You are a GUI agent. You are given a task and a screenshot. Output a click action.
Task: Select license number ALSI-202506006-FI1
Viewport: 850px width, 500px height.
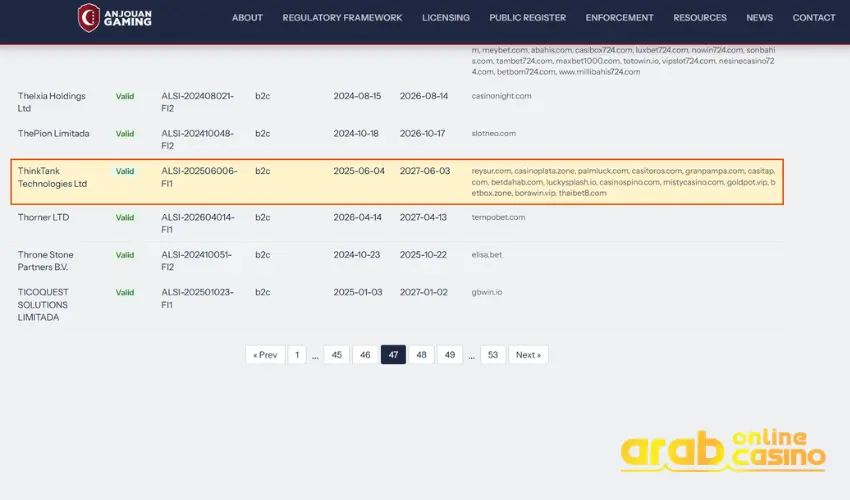[199, 177]
